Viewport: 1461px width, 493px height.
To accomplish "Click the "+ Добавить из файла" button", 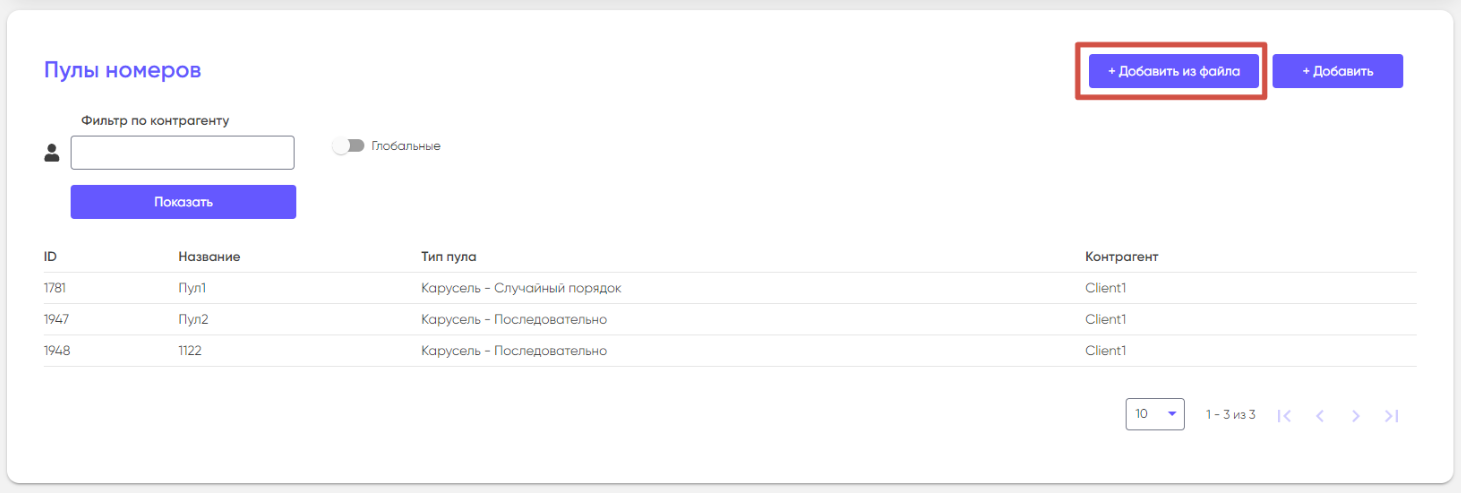I will coord(1173,71).
